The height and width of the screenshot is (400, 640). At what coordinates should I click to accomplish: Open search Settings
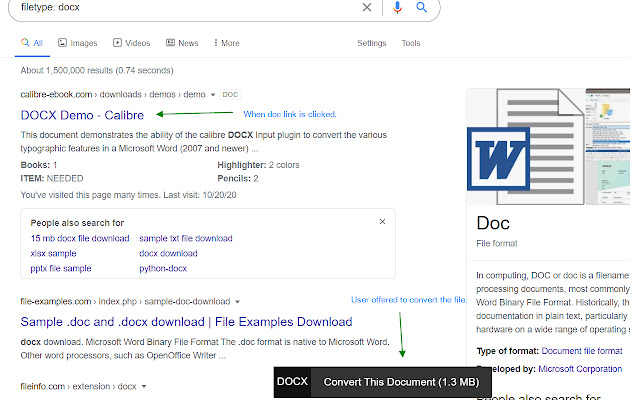click(x=371, y=43)
